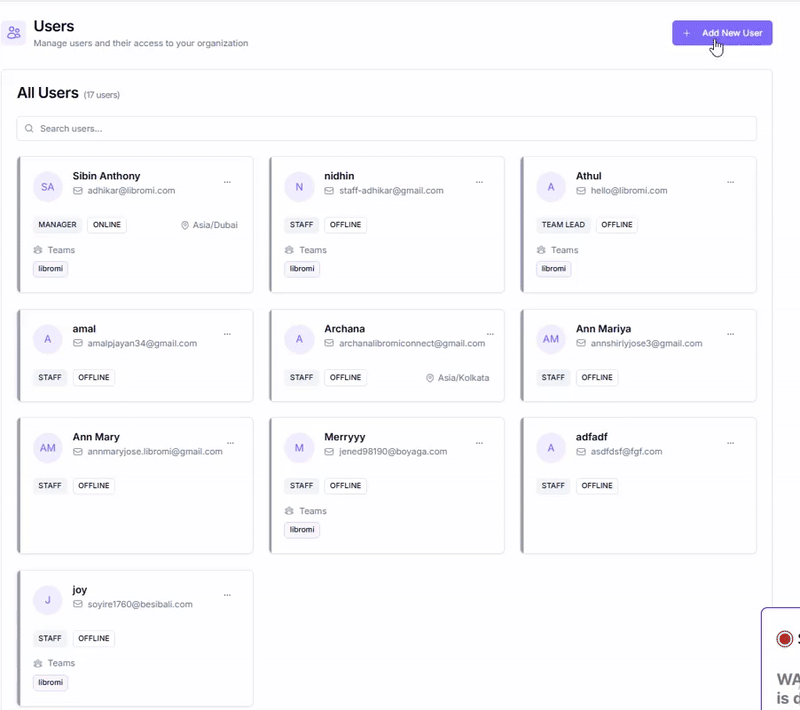The width and height of the screenshot is (800, 710).
Task: Open the more options menu for Athul
Action: coord(730,182)
